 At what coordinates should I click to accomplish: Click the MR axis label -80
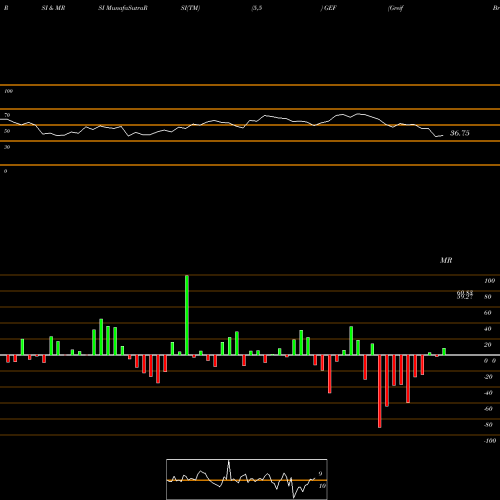488,425
